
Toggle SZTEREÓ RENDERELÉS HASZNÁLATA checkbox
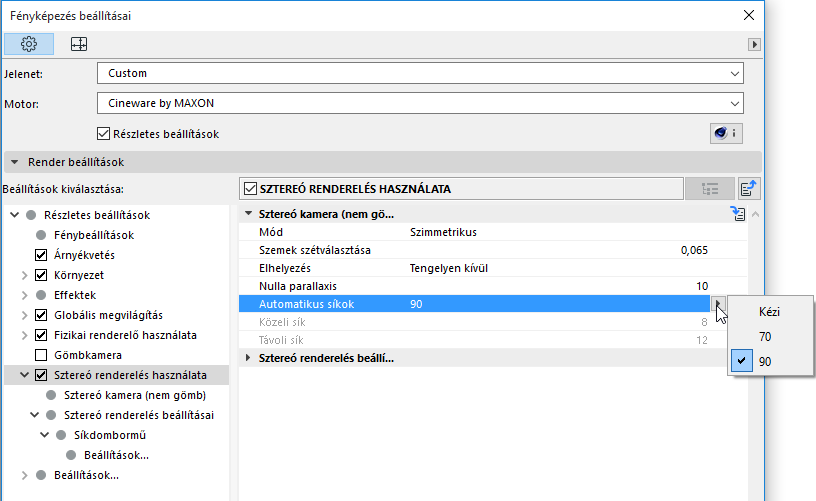tap(250, 189)
